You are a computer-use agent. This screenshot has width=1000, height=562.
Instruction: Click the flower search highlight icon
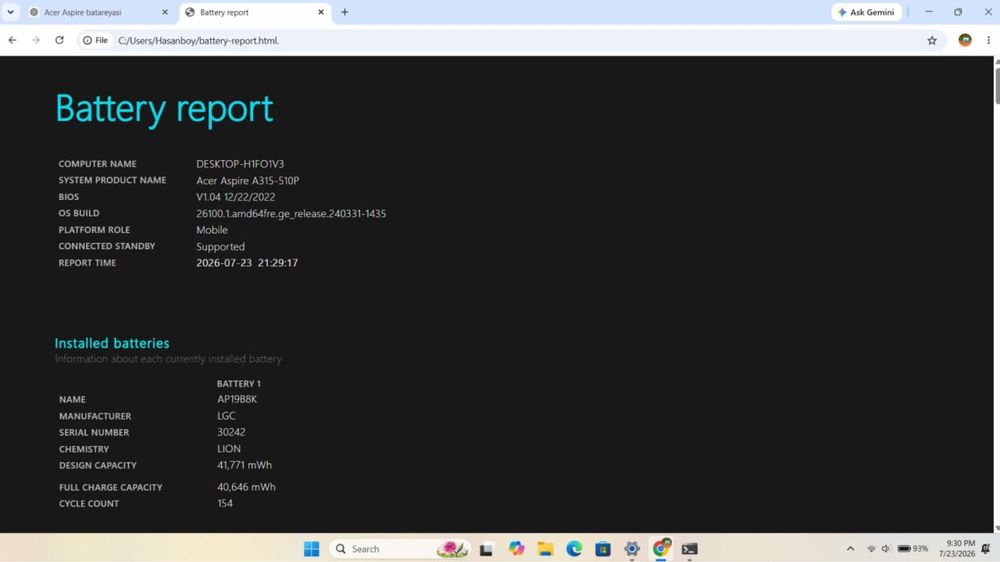point(452,549)
